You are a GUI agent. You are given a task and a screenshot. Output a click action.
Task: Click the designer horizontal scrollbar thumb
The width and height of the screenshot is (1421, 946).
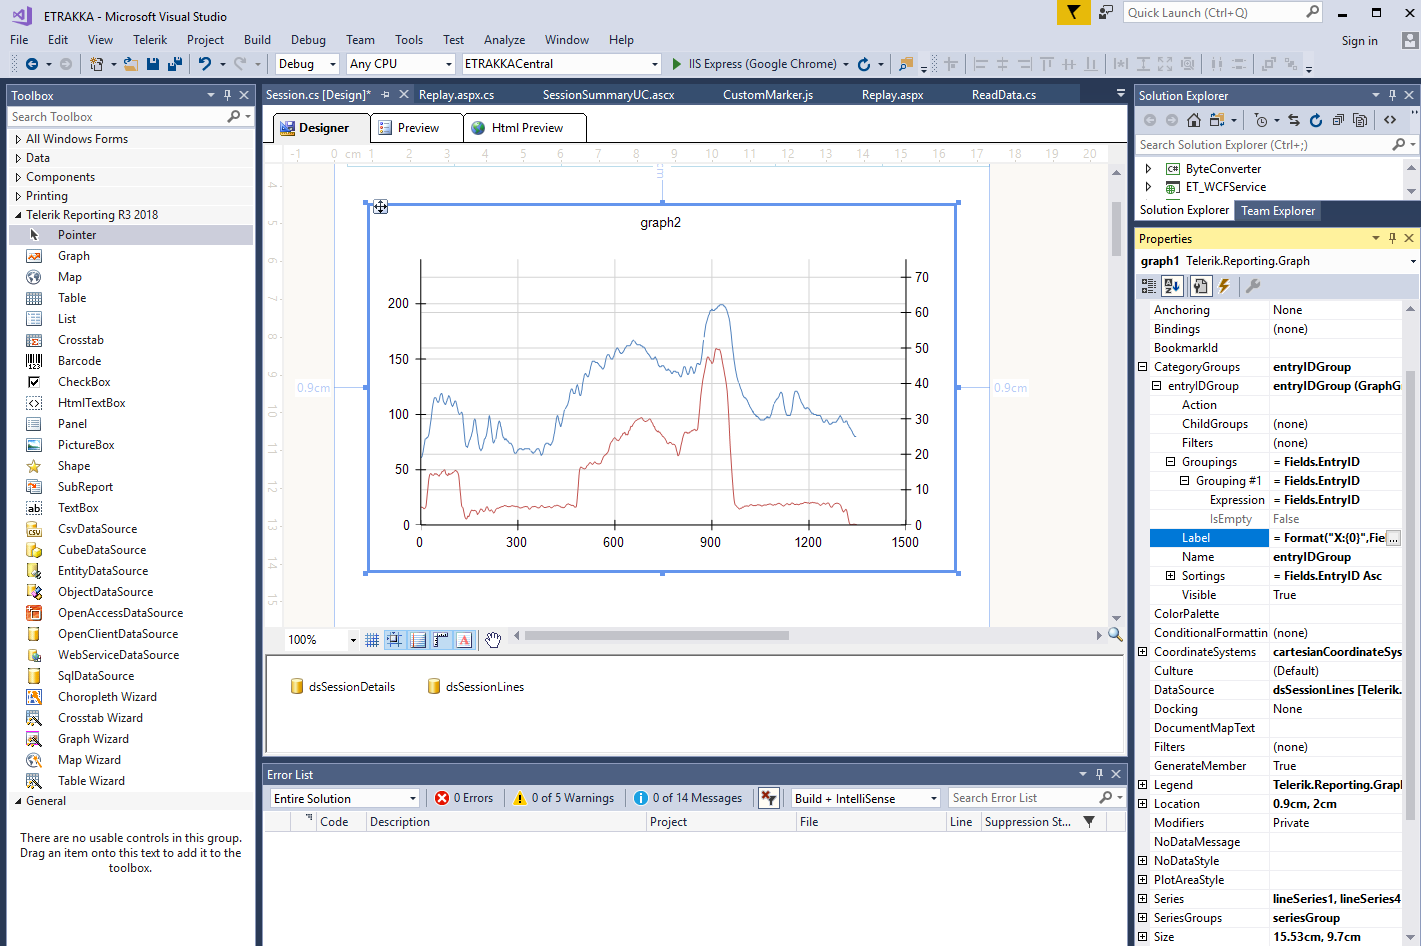click(656, 635)
